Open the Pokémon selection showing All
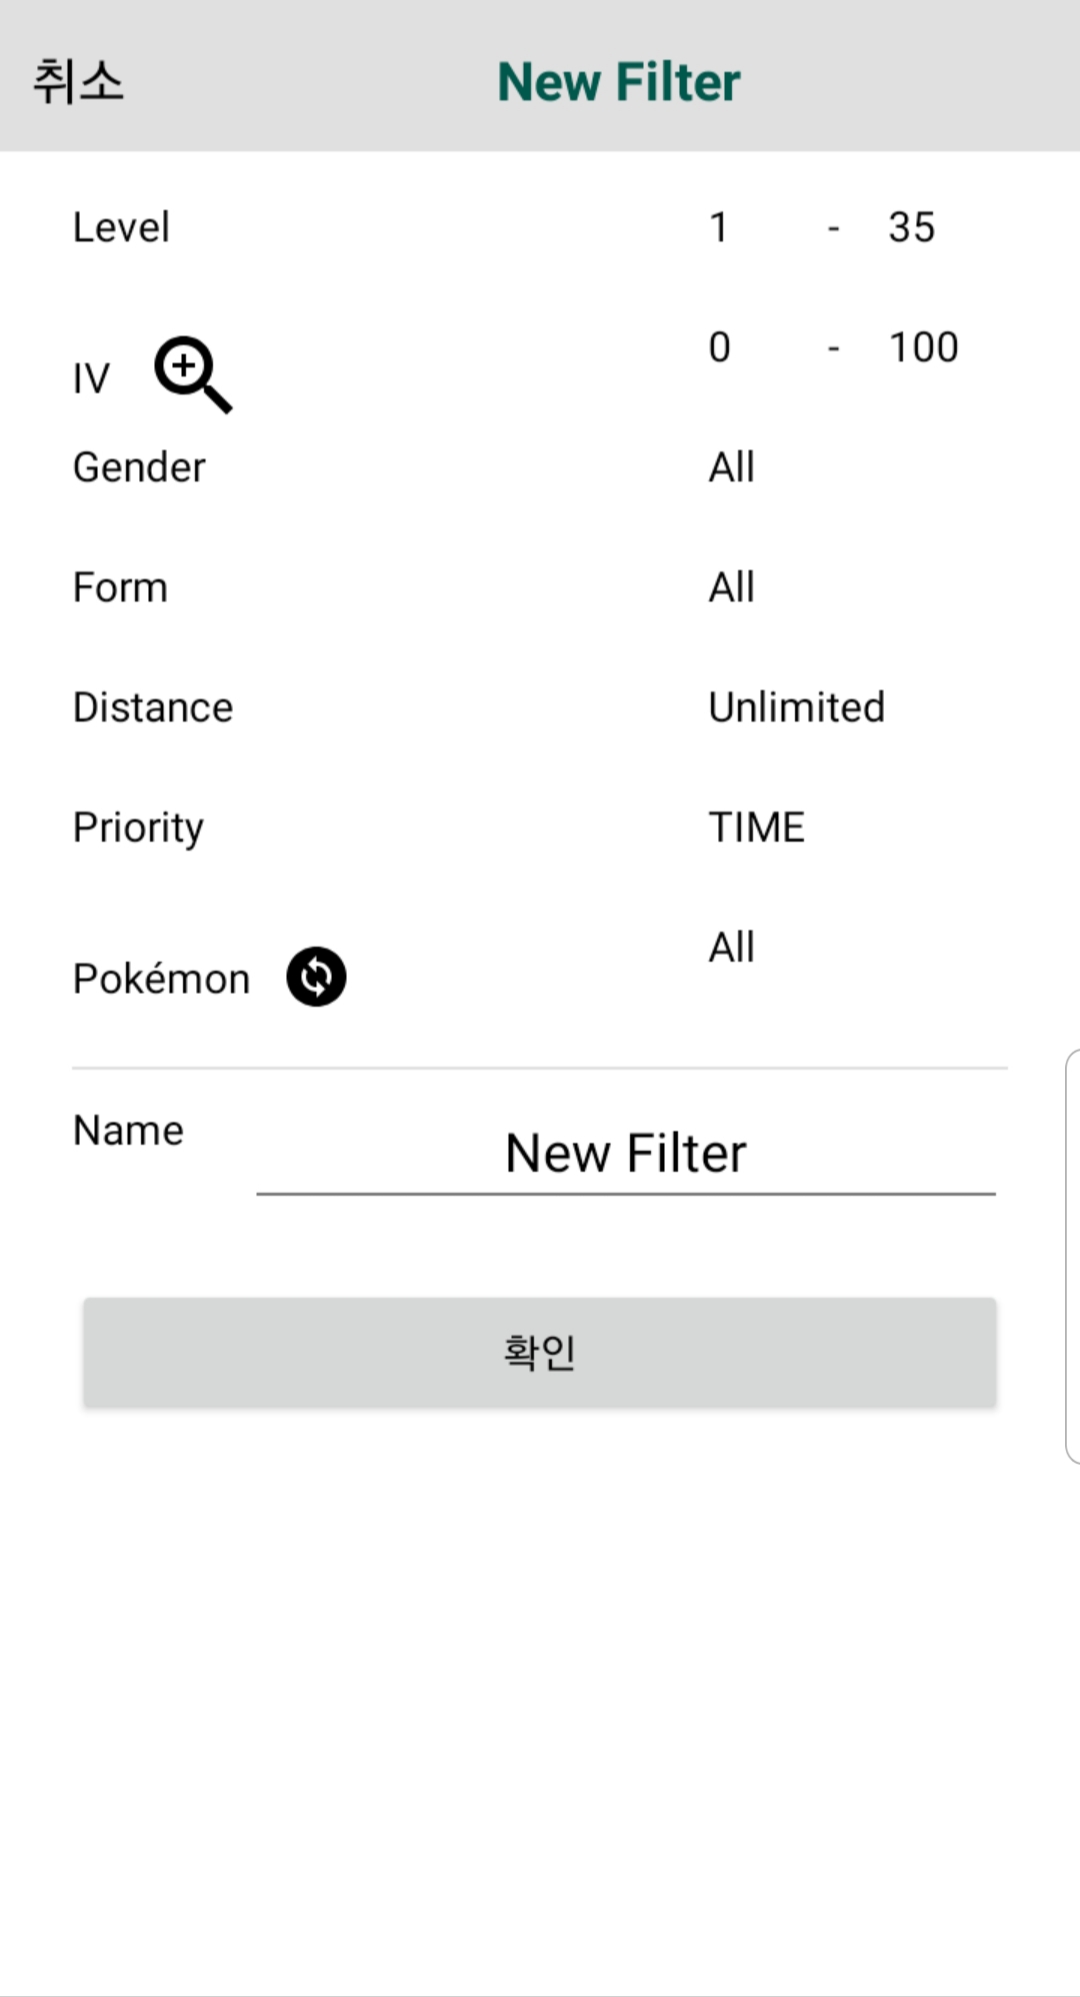 click(732, 947)
